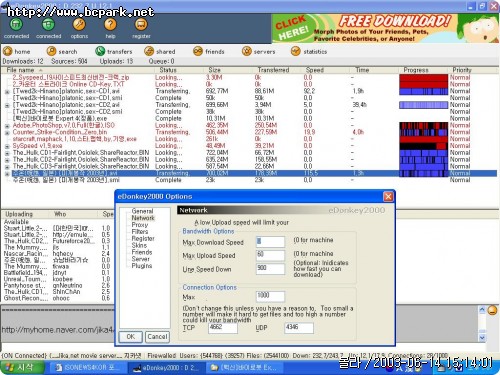Open the statistics tab
This screenshot has height=375, width=500.
pyautogui.click(x=309, y=51)
